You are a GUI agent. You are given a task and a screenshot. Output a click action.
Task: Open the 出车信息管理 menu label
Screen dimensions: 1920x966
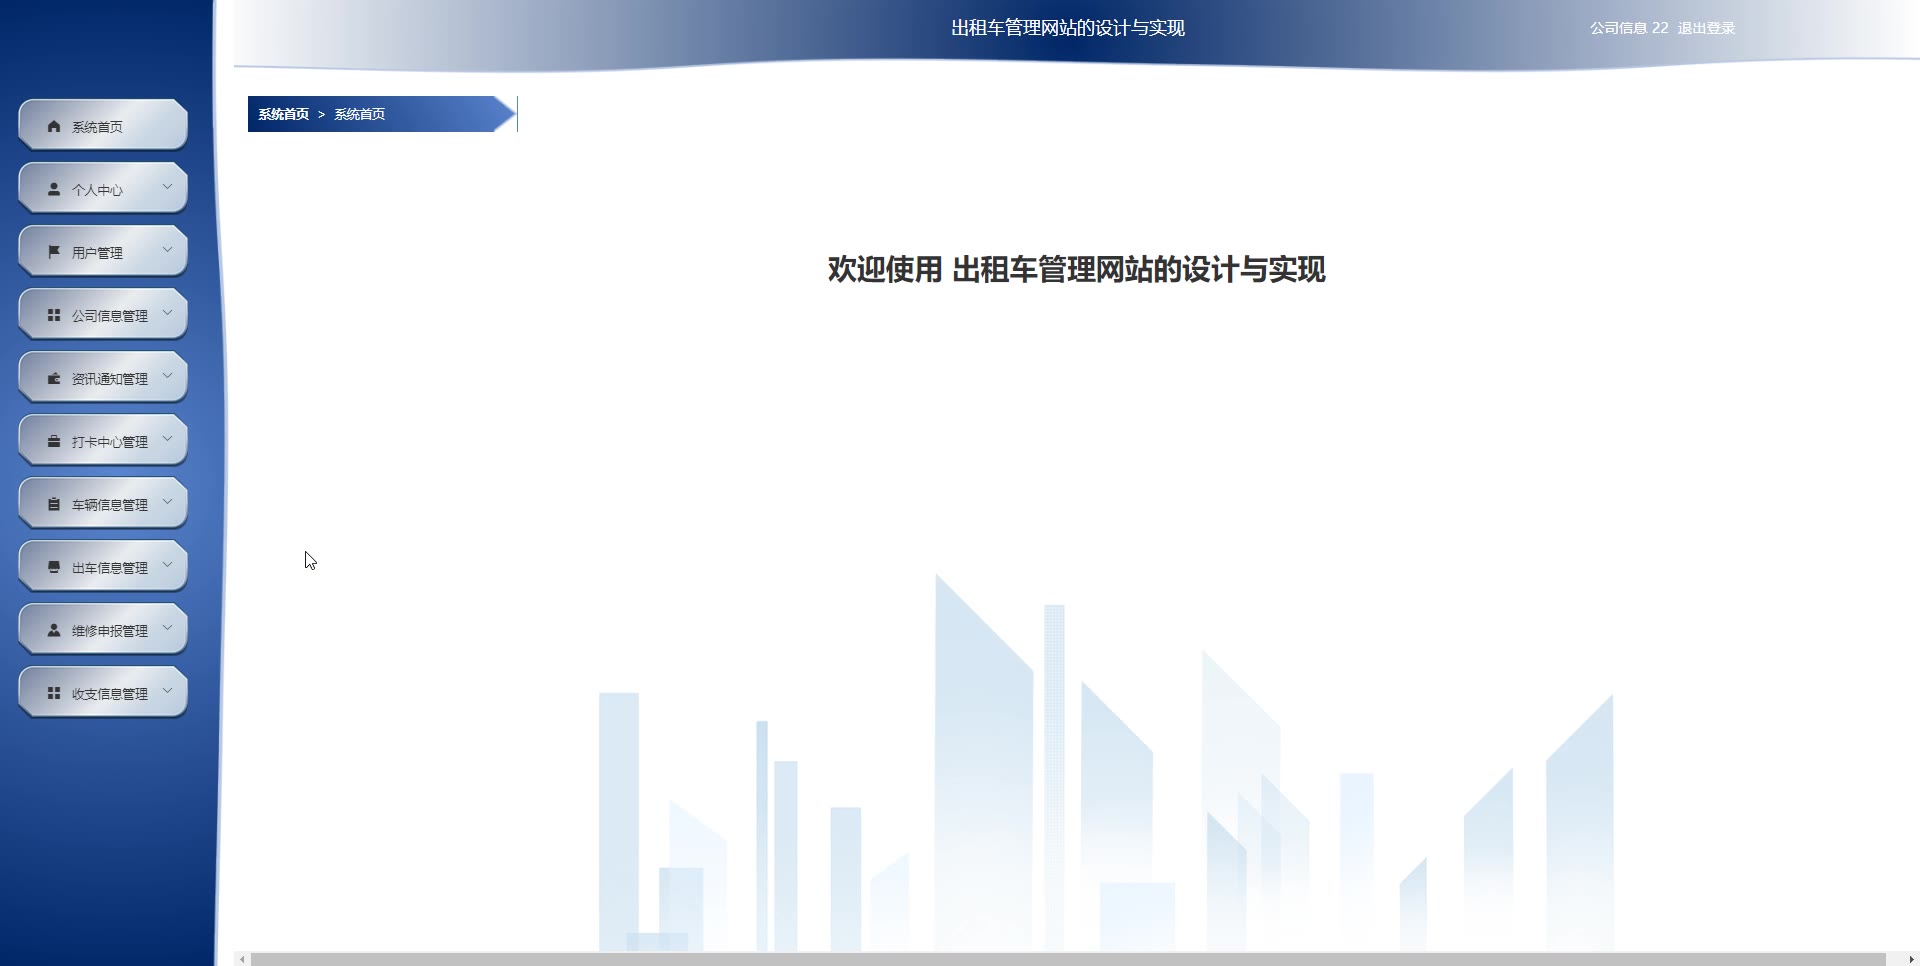click(110, 568)
